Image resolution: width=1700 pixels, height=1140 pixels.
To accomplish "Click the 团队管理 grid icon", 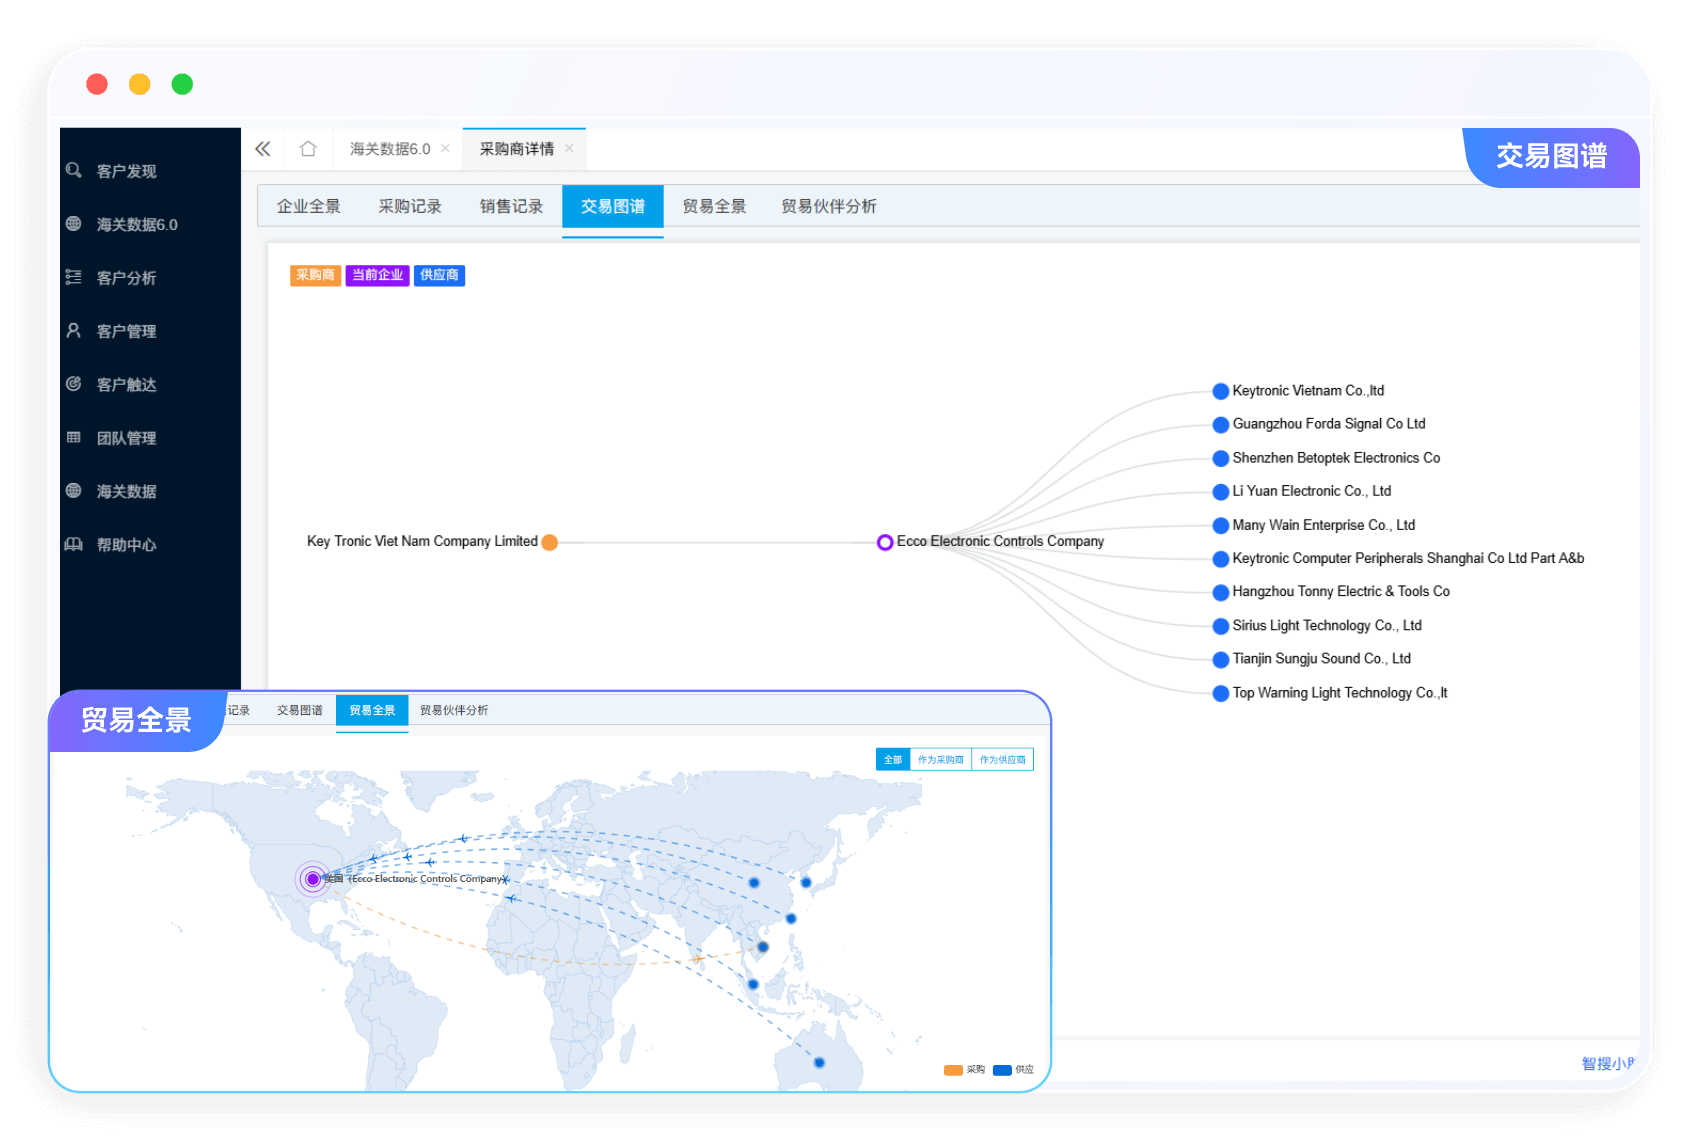I will click(74, 437).
